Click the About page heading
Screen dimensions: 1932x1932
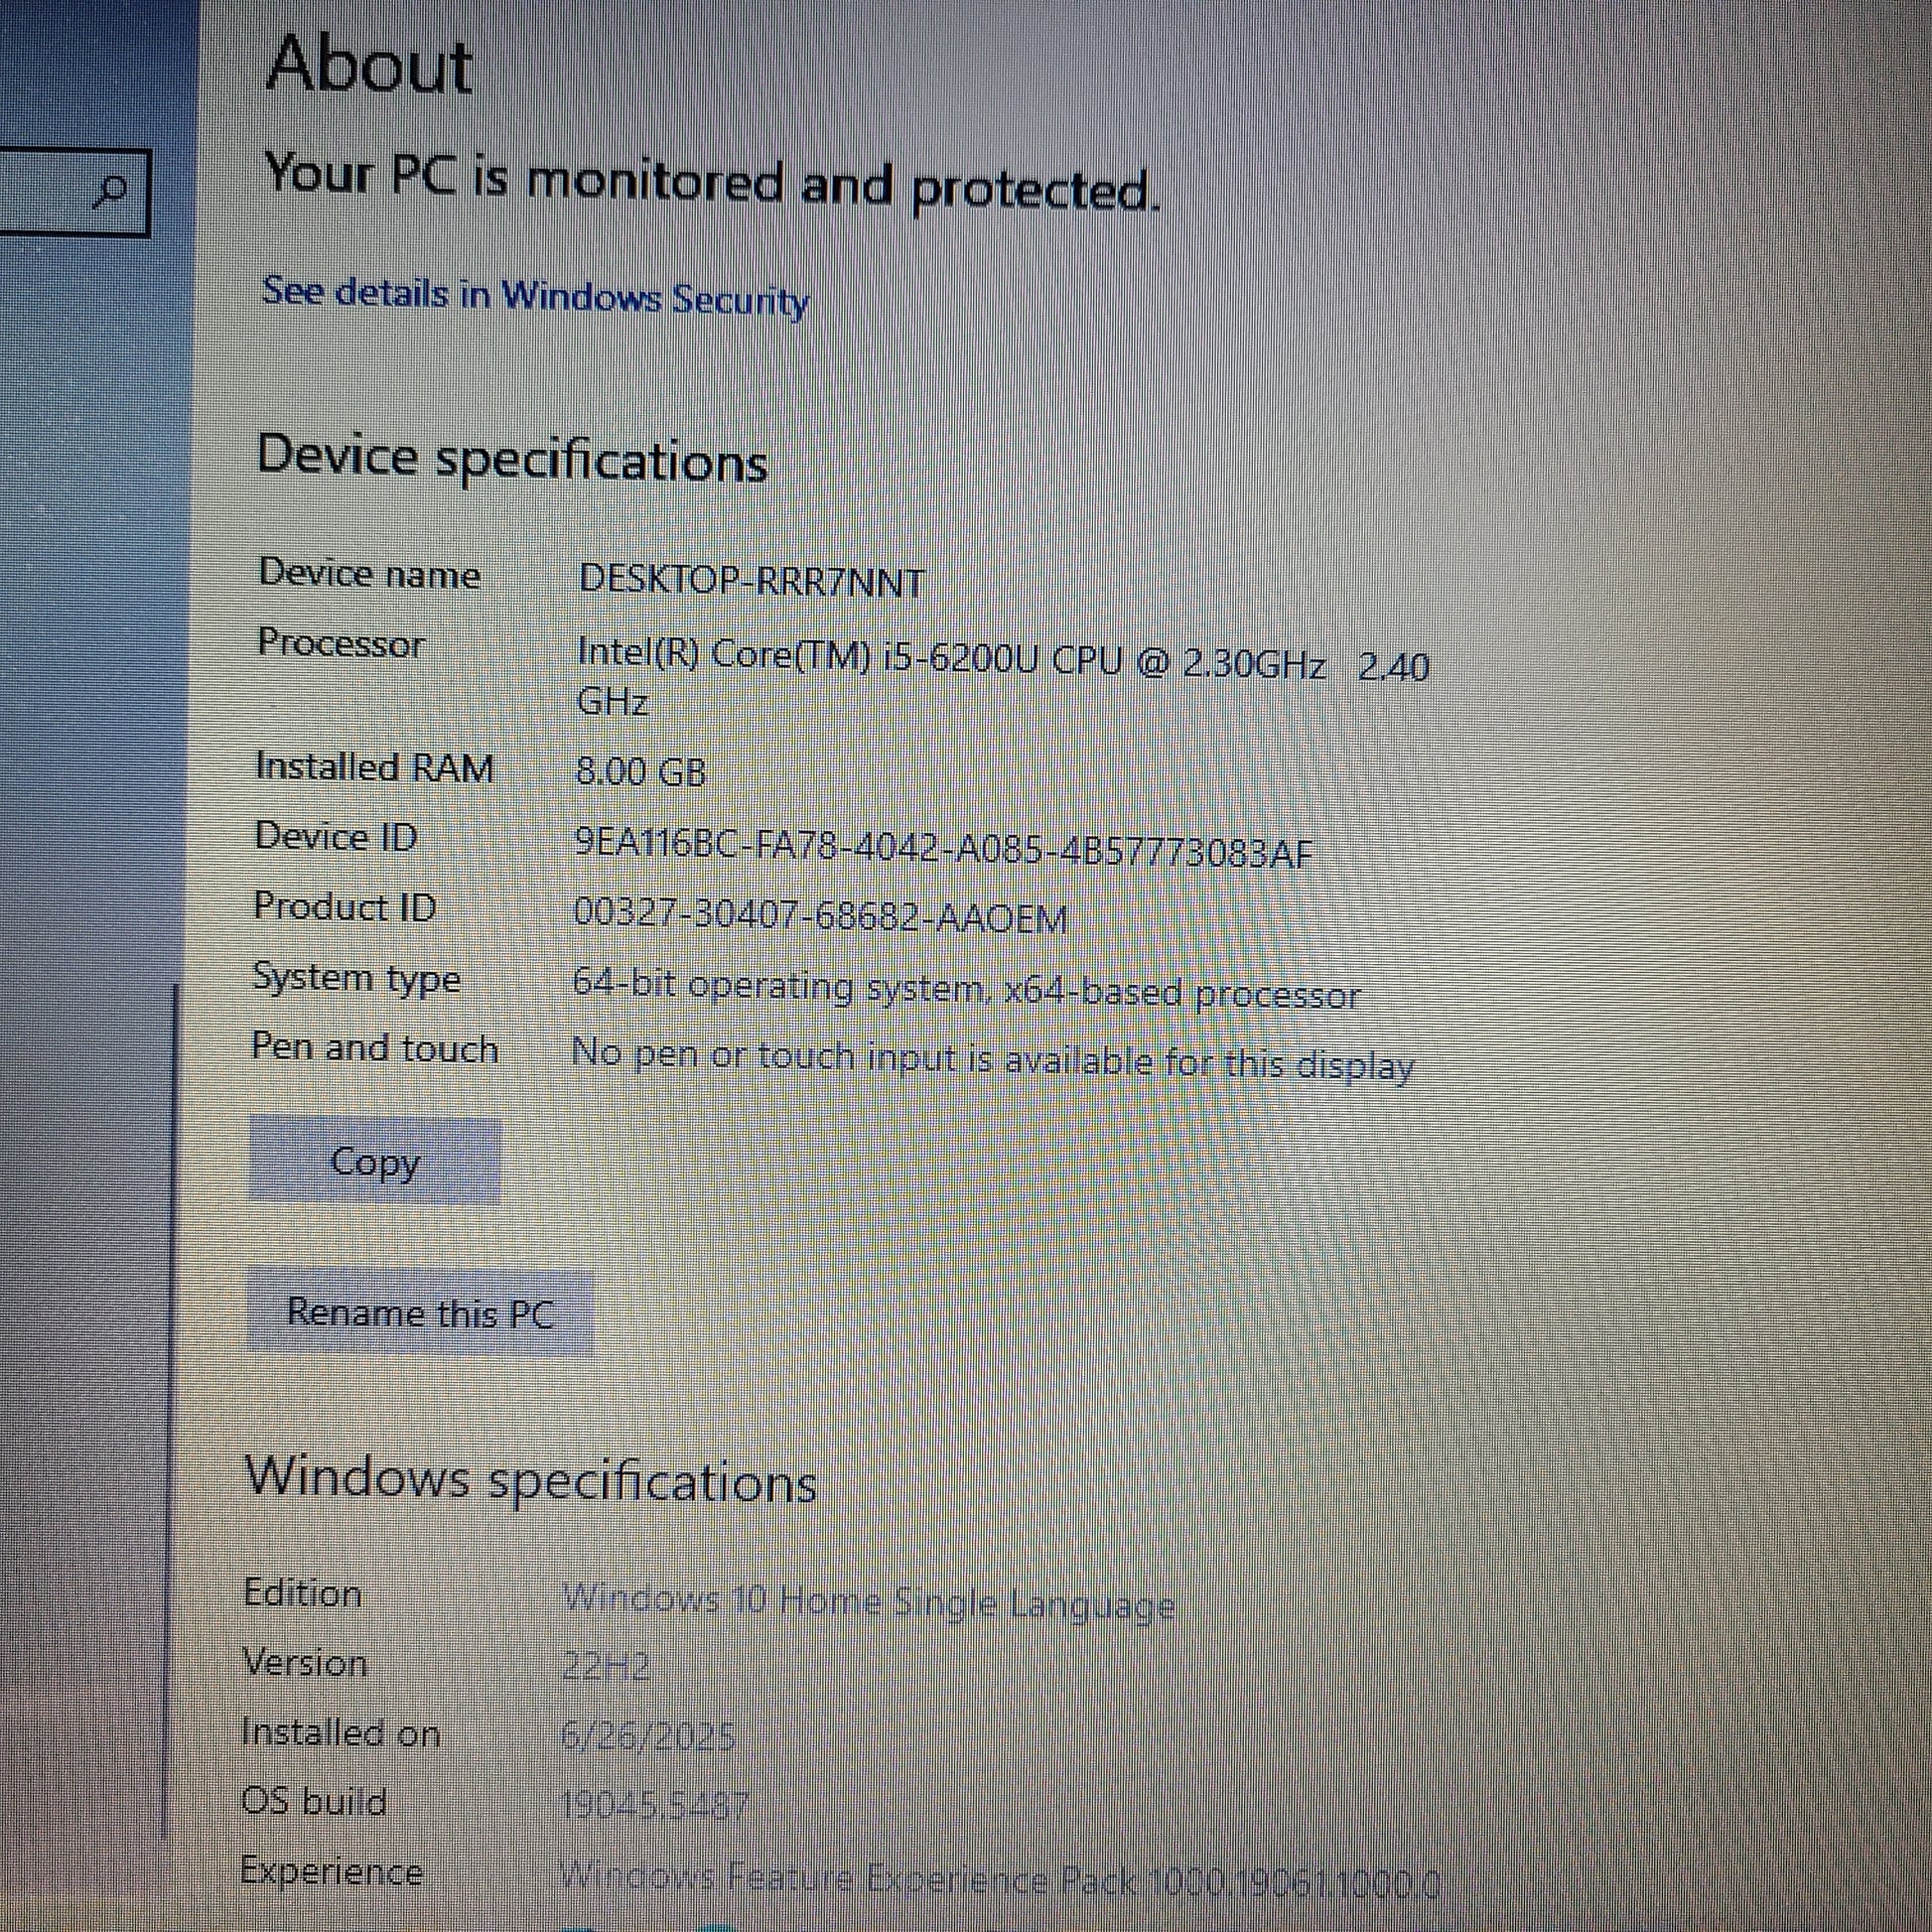369,65
